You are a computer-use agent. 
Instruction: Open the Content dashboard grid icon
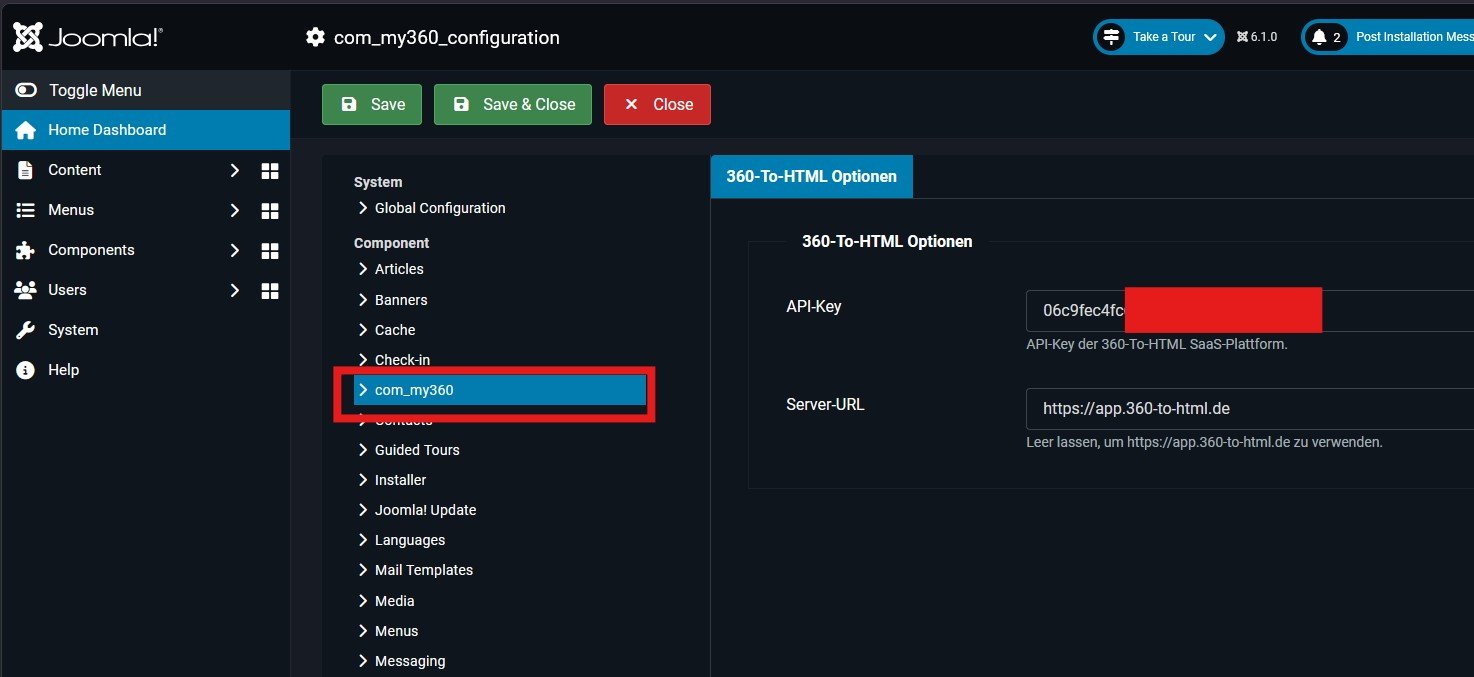click(269, 171)
